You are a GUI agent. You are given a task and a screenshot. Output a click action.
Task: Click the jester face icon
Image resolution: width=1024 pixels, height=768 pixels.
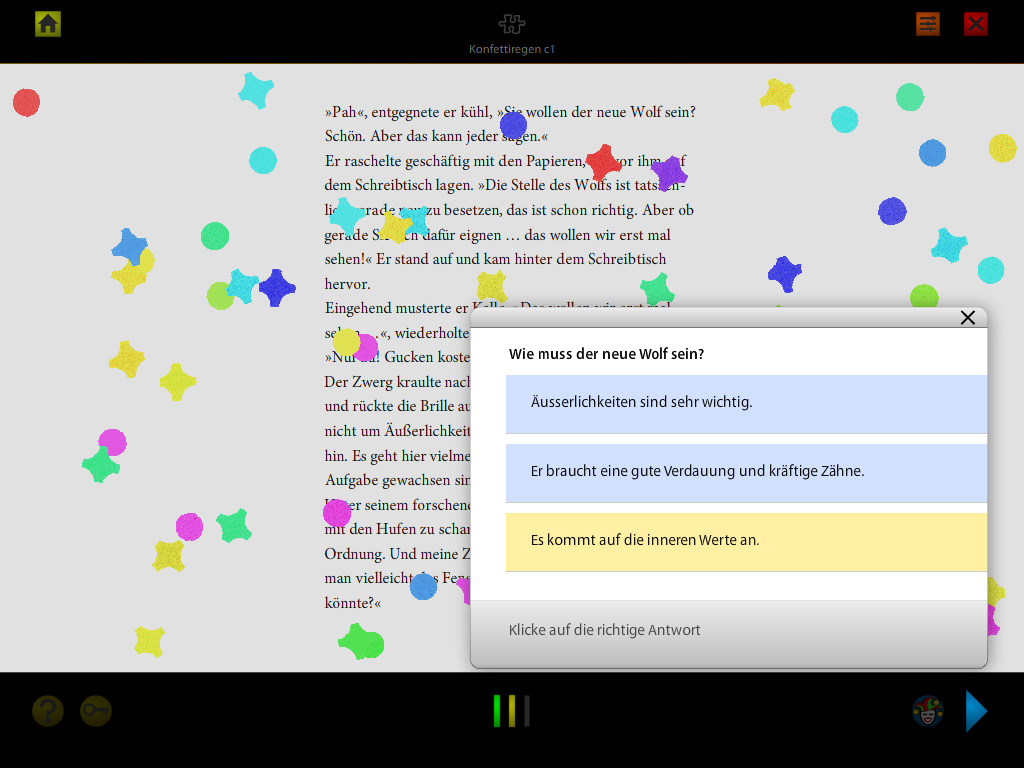(x=928, y=711)
